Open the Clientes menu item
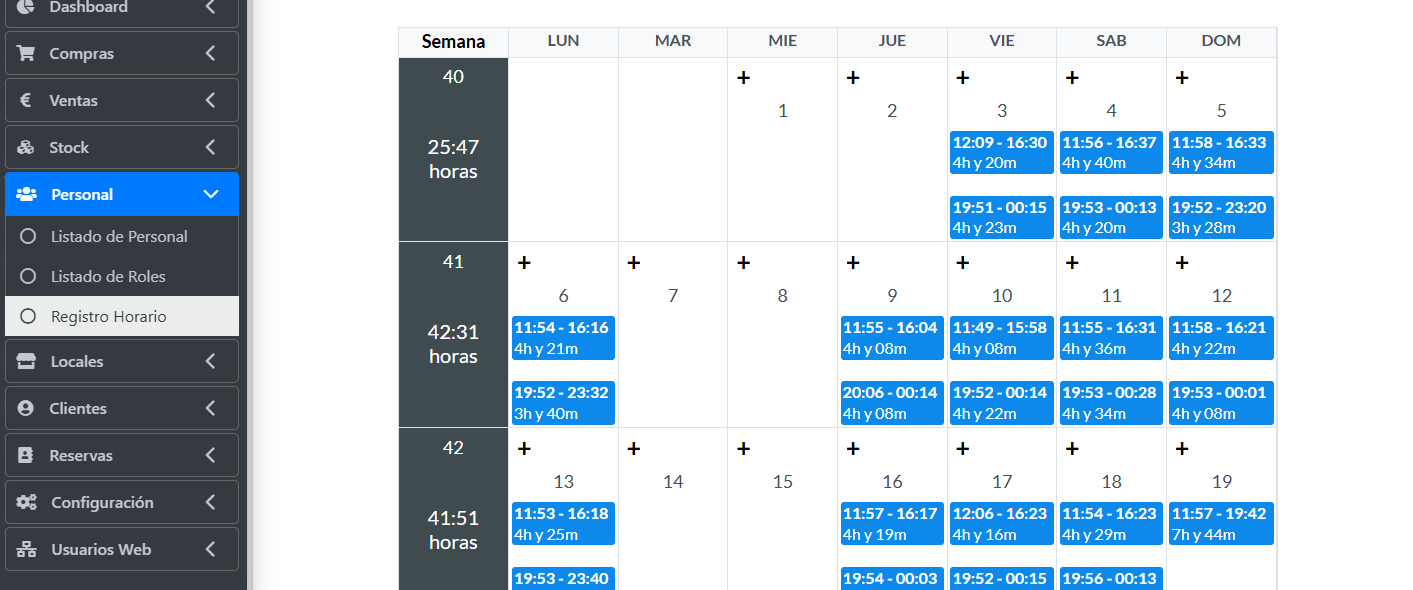 click(78, 408)
